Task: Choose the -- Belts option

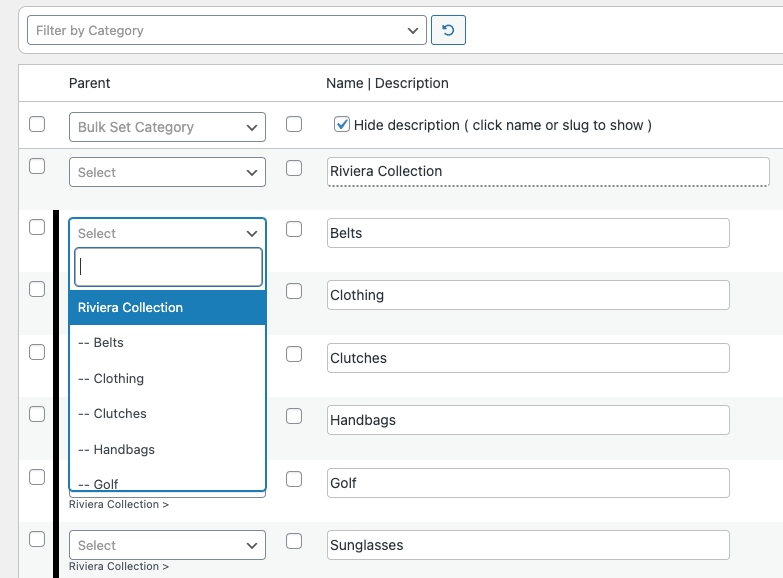Action: pos(167,343)
